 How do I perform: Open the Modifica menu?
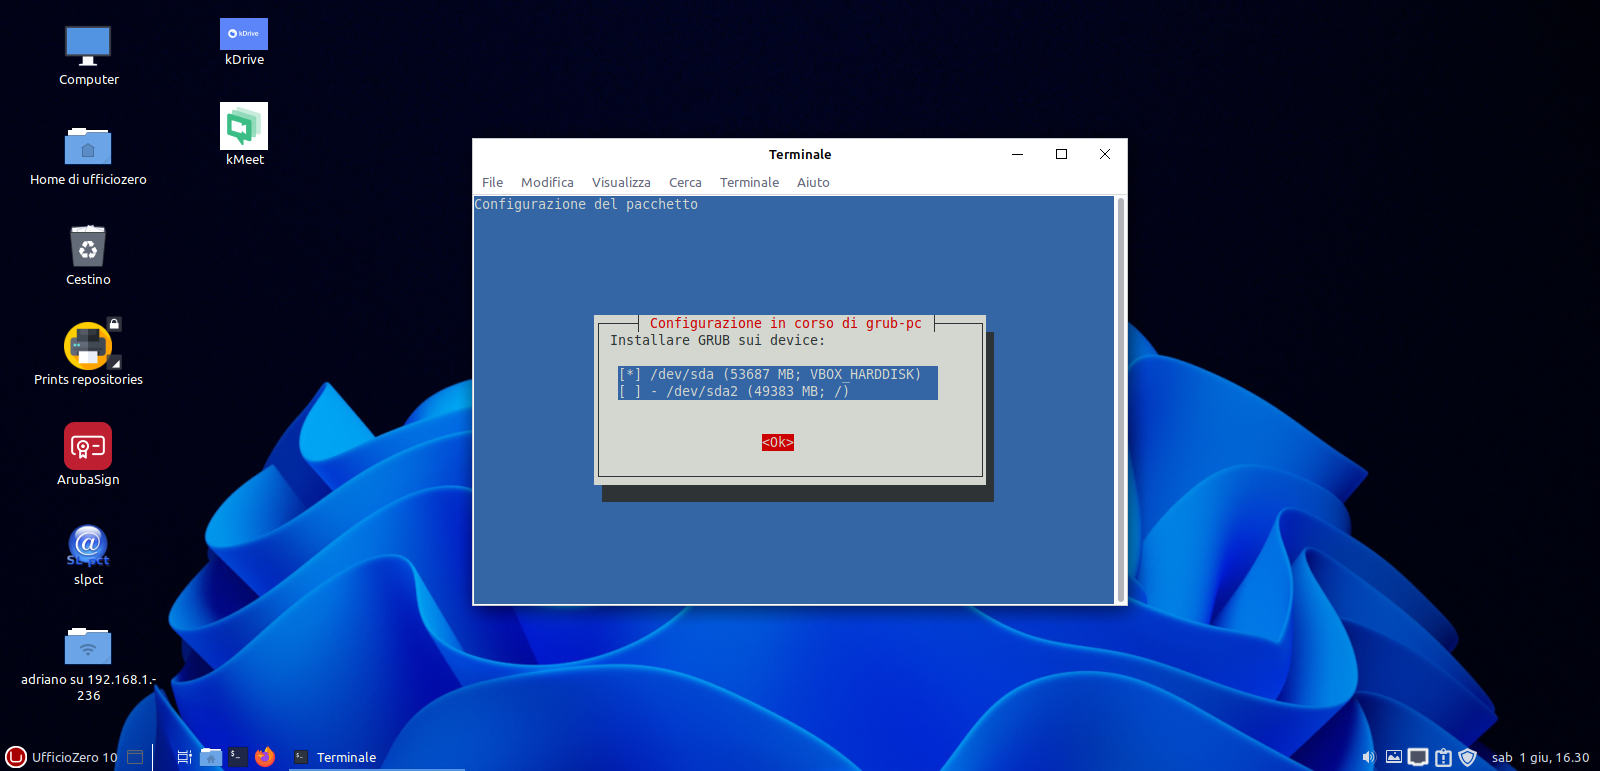click(x=547, y=183)
